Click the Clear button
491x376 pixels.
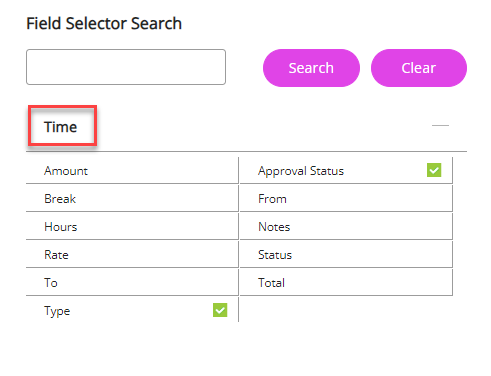(419, 68)
